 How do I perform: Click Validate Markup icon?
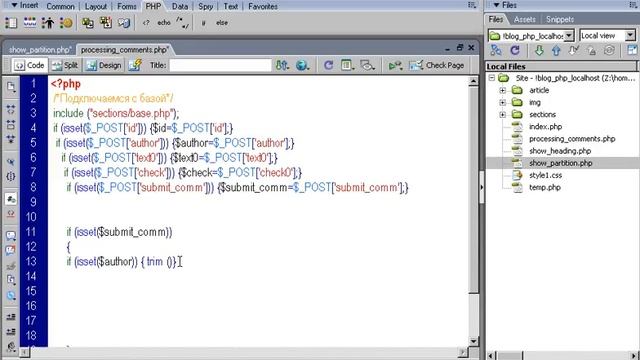pyautogui.click(x=395, y=65)
